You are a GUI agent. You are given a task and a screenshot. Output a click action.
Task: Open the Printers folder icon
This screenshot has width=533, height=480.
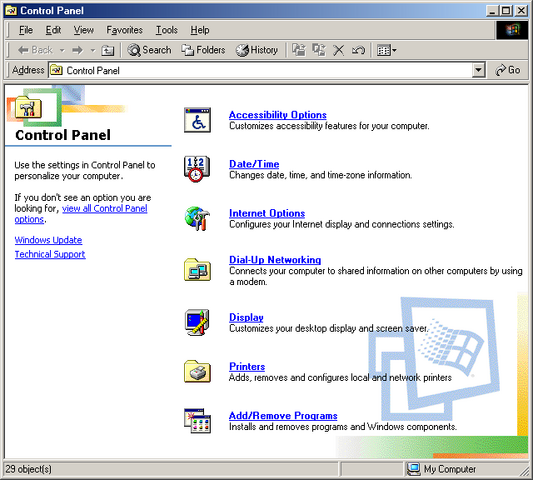[x=197, y=371]
